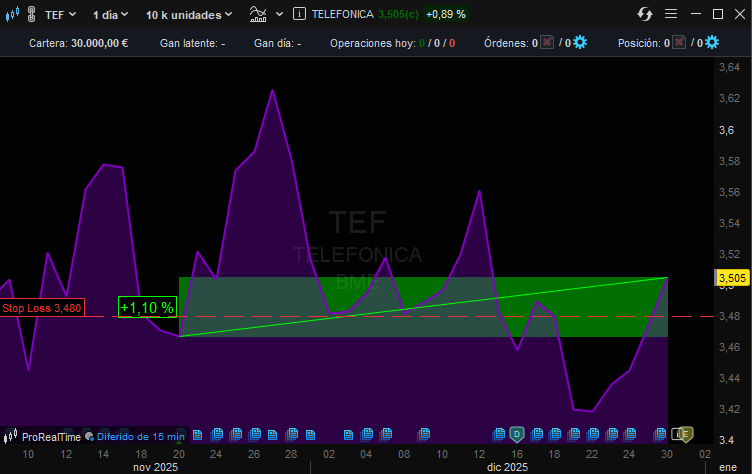Open the hamburger menu icon
Viewport: 752px width, 474px height.
pyautogui.click(x=671, y=14)
